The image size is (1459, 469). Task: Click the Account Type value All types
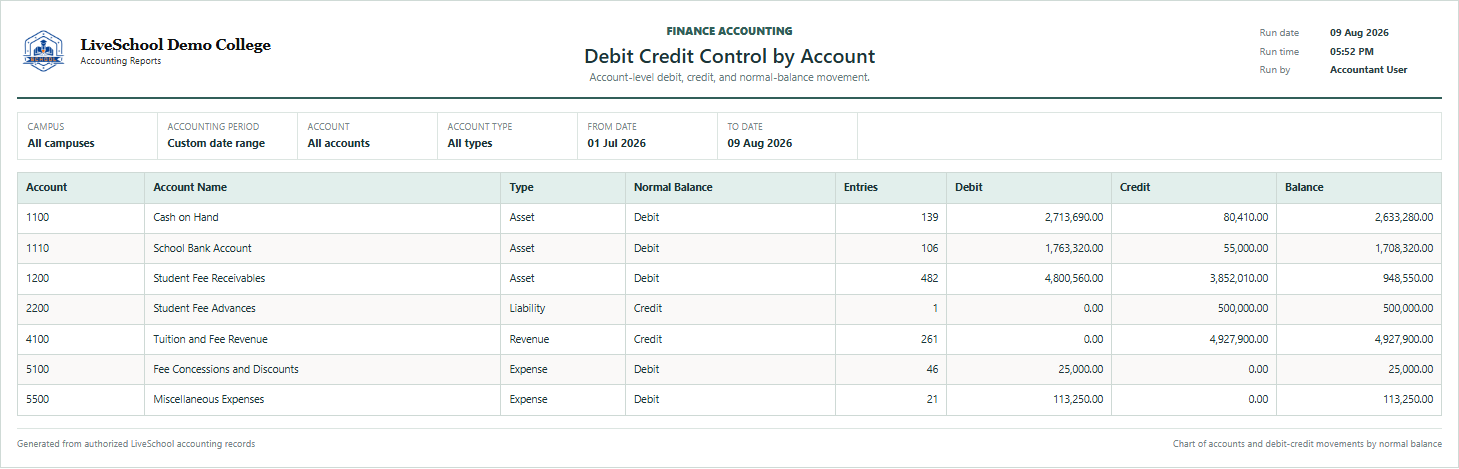coord(470,144)
